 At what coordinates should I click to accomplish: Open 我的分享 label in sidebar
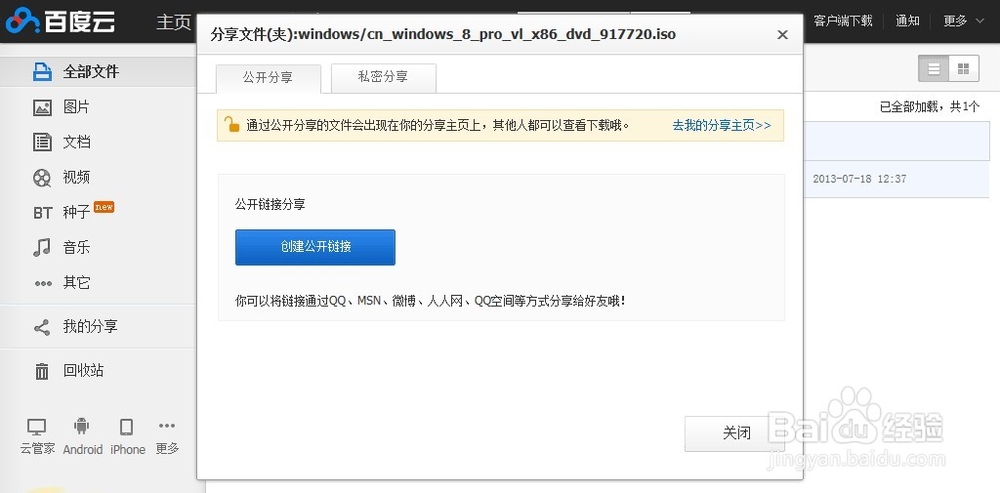[91, 327]
